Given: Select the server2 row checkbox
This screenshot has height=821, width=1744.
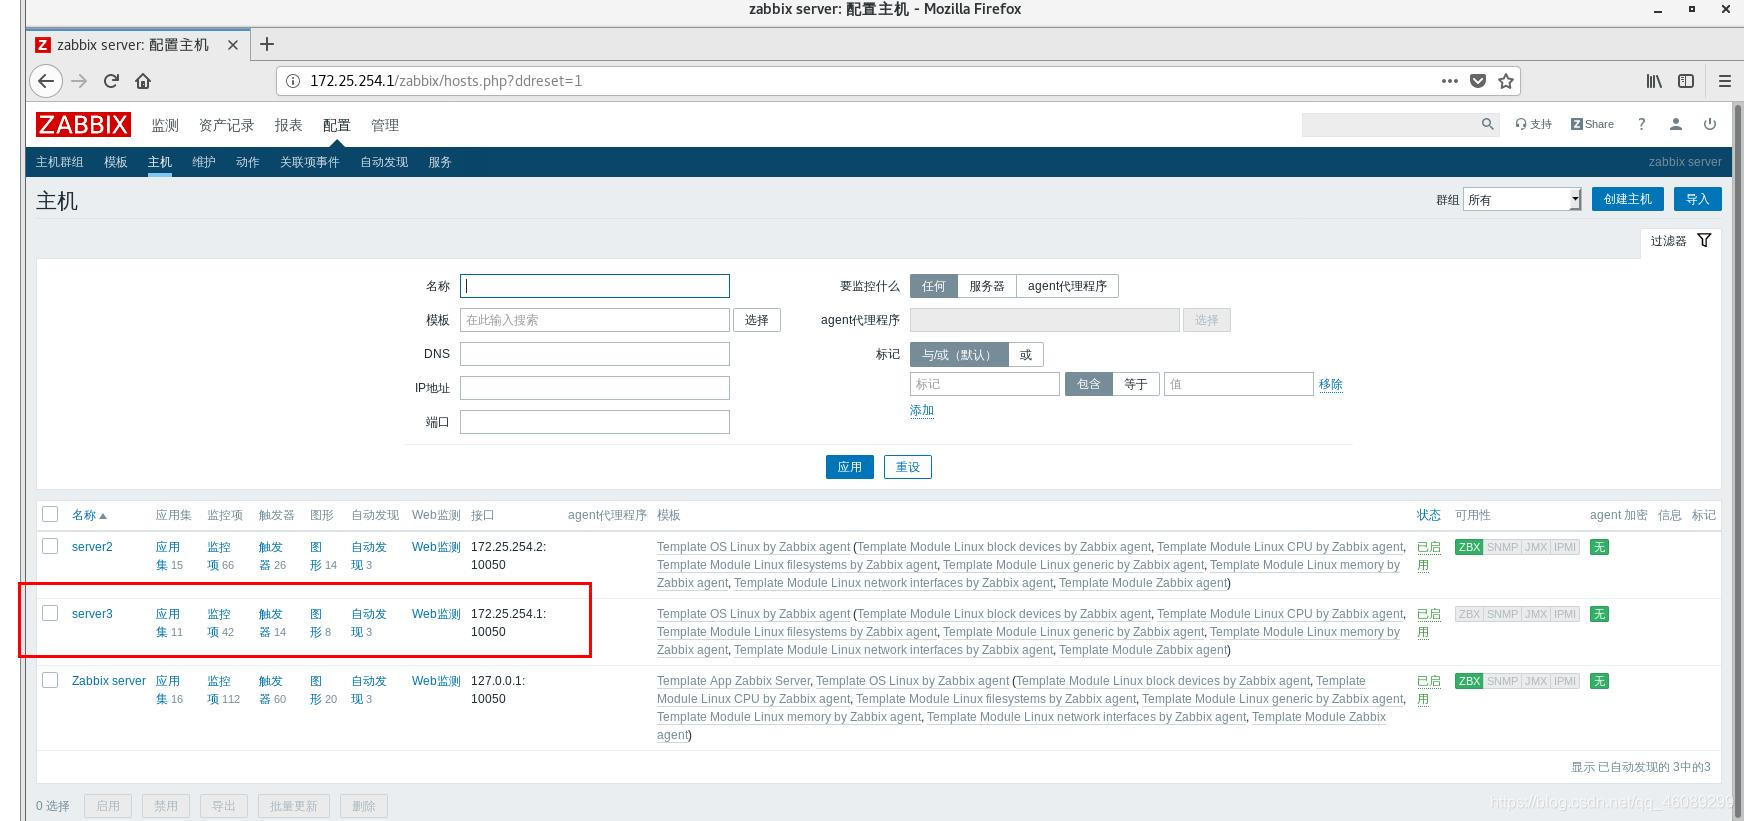Looking at the screenshot, I should [50, 546].
